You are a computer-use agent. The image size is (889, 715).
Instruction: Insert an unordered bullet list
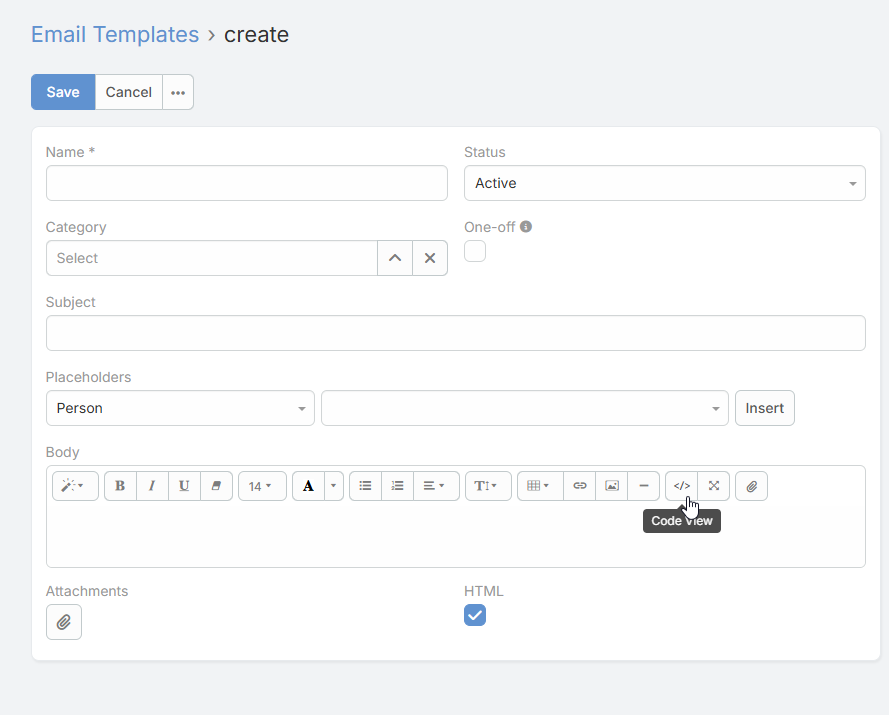365,486
